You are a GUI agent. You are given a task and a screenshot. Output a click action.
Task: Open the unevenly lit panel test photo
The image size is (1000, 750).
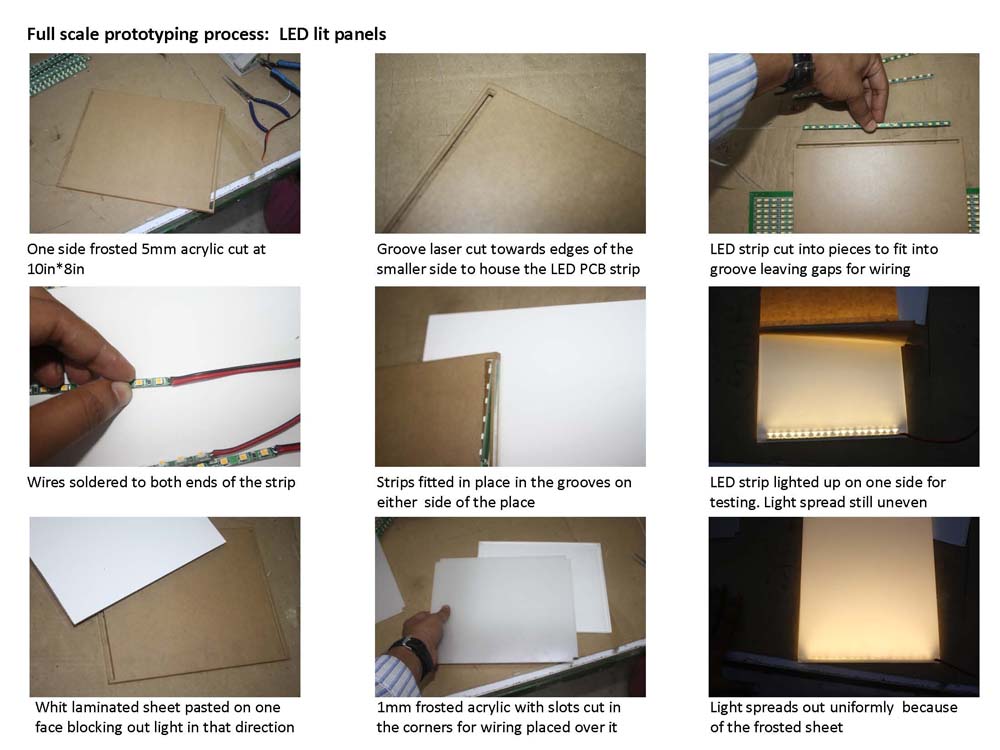(844, 376)
